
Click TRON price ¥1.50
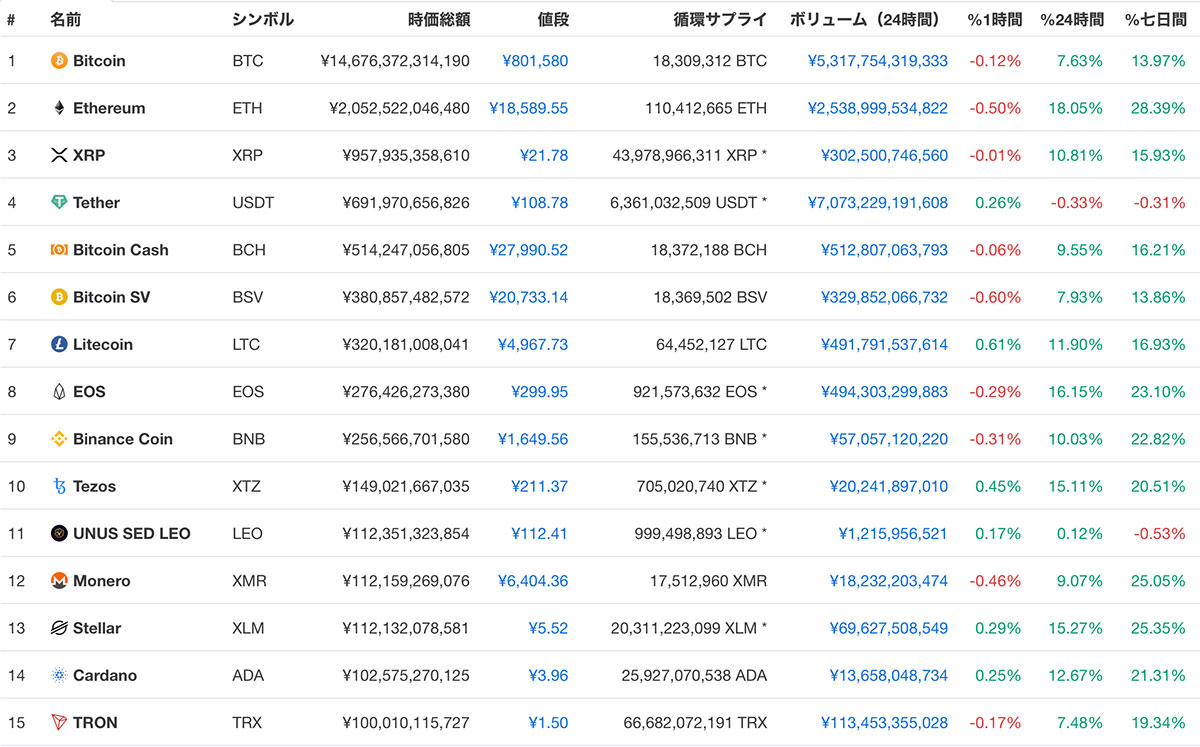pyautogui.click(x=548, y=722)
